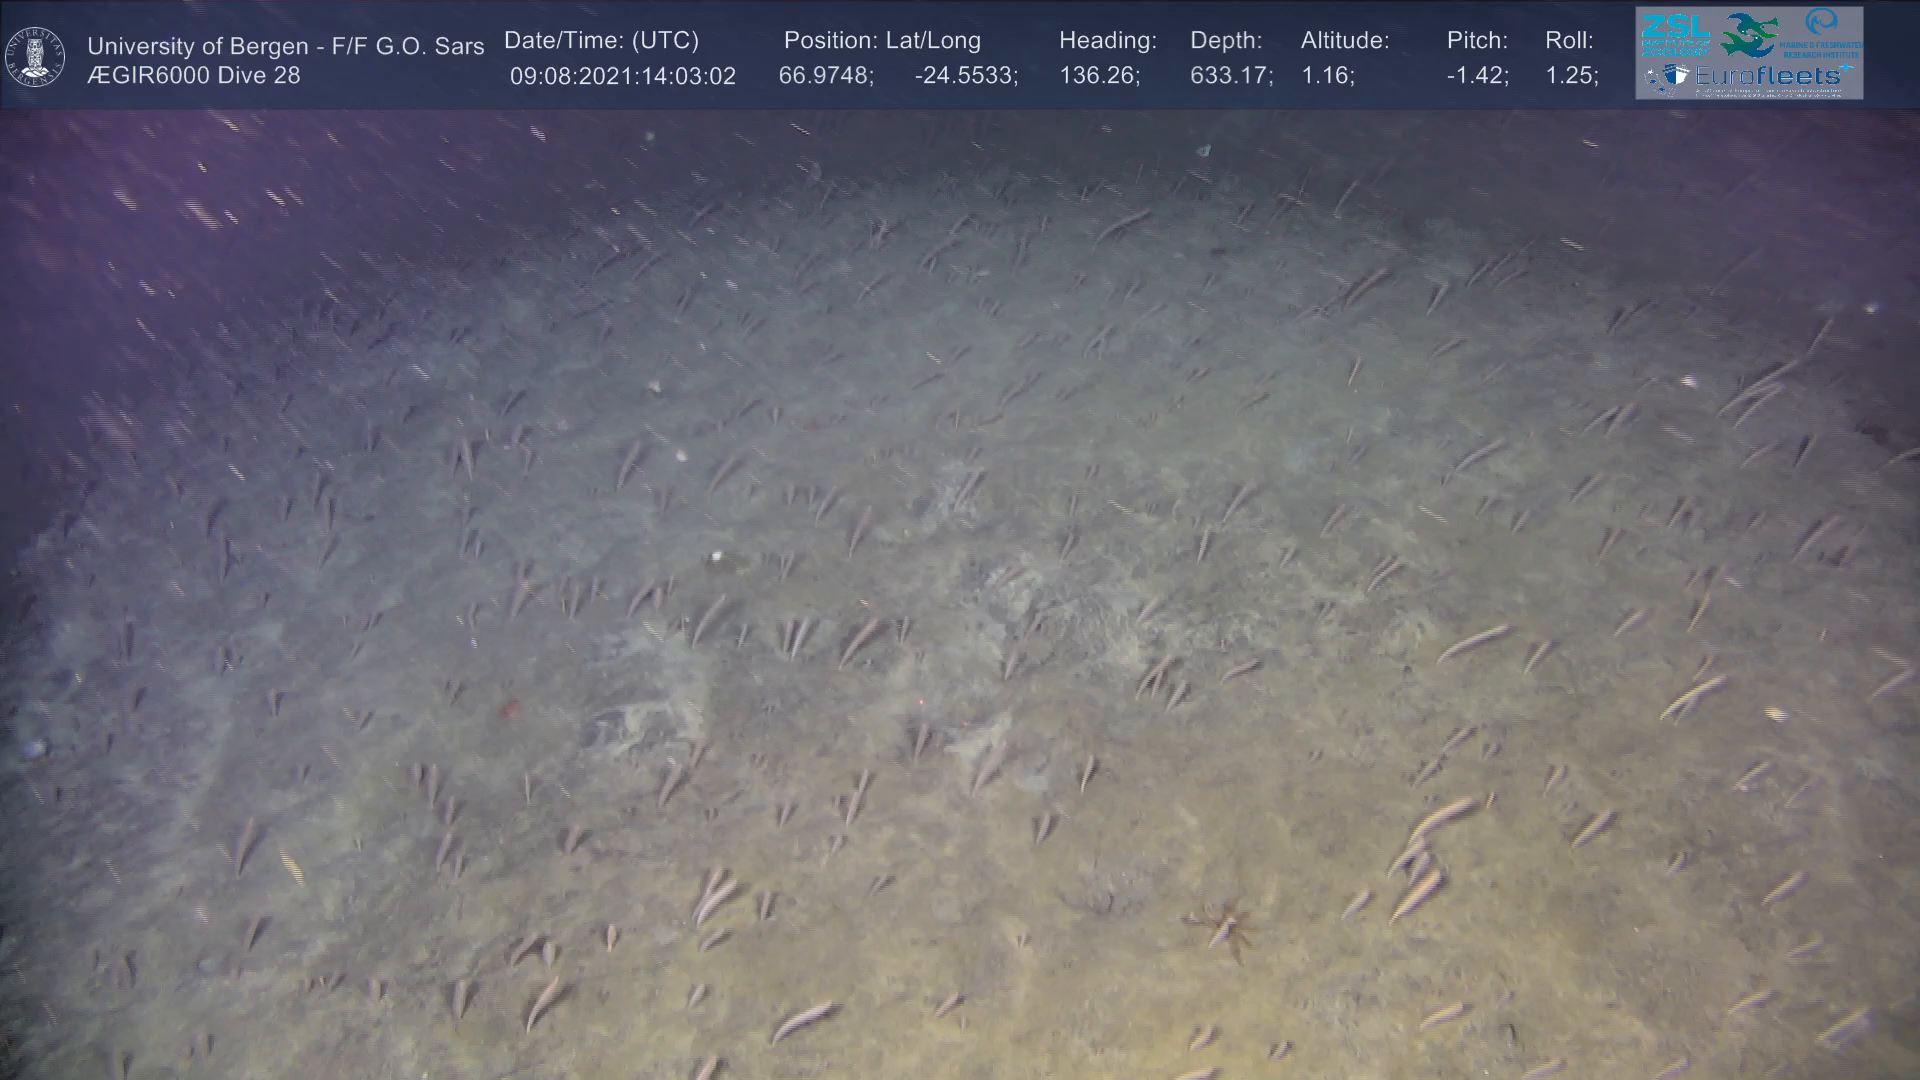Screen dimensions: 1920x1080
Task: Click the Date/Time: (UTC) header
Action: click(x=601, y=40)
